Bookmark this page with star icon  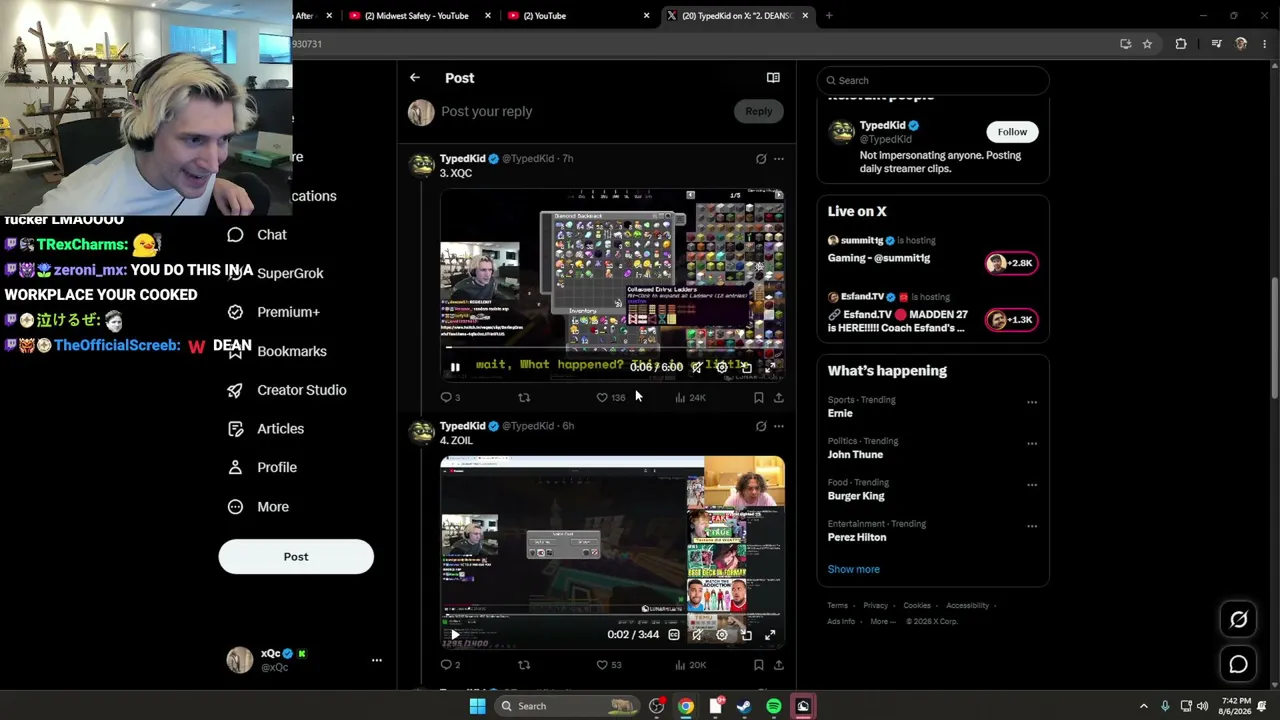click(x=1147, y=44)
